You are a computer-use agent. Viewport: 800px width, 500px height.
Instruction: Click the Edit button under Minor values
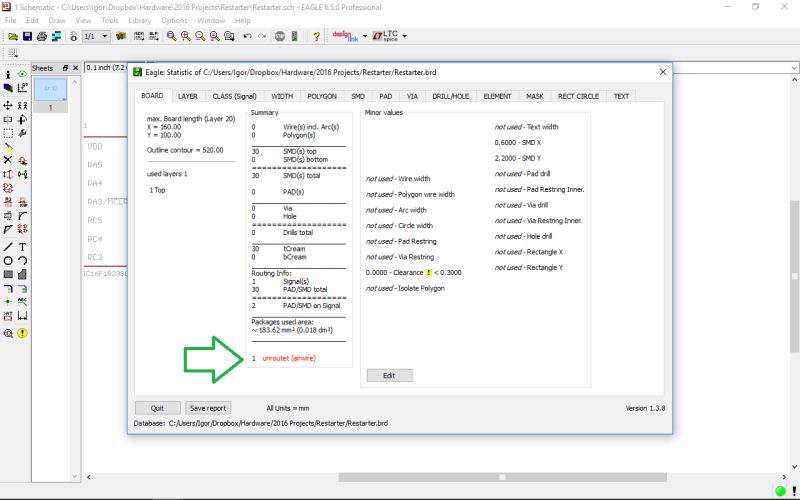[x=389, y=376]
